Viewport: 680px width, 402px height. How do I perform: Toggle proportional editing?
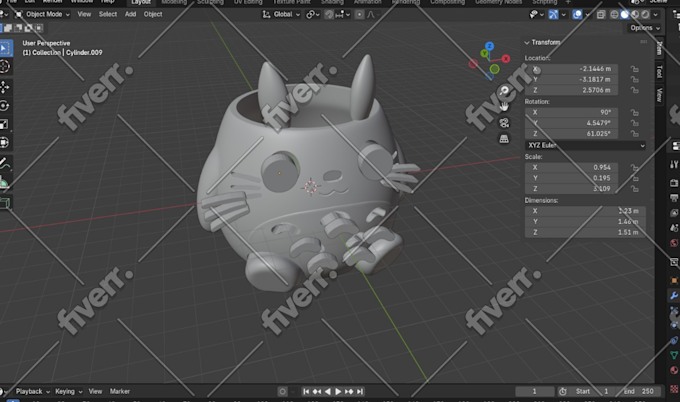(360, 15)
